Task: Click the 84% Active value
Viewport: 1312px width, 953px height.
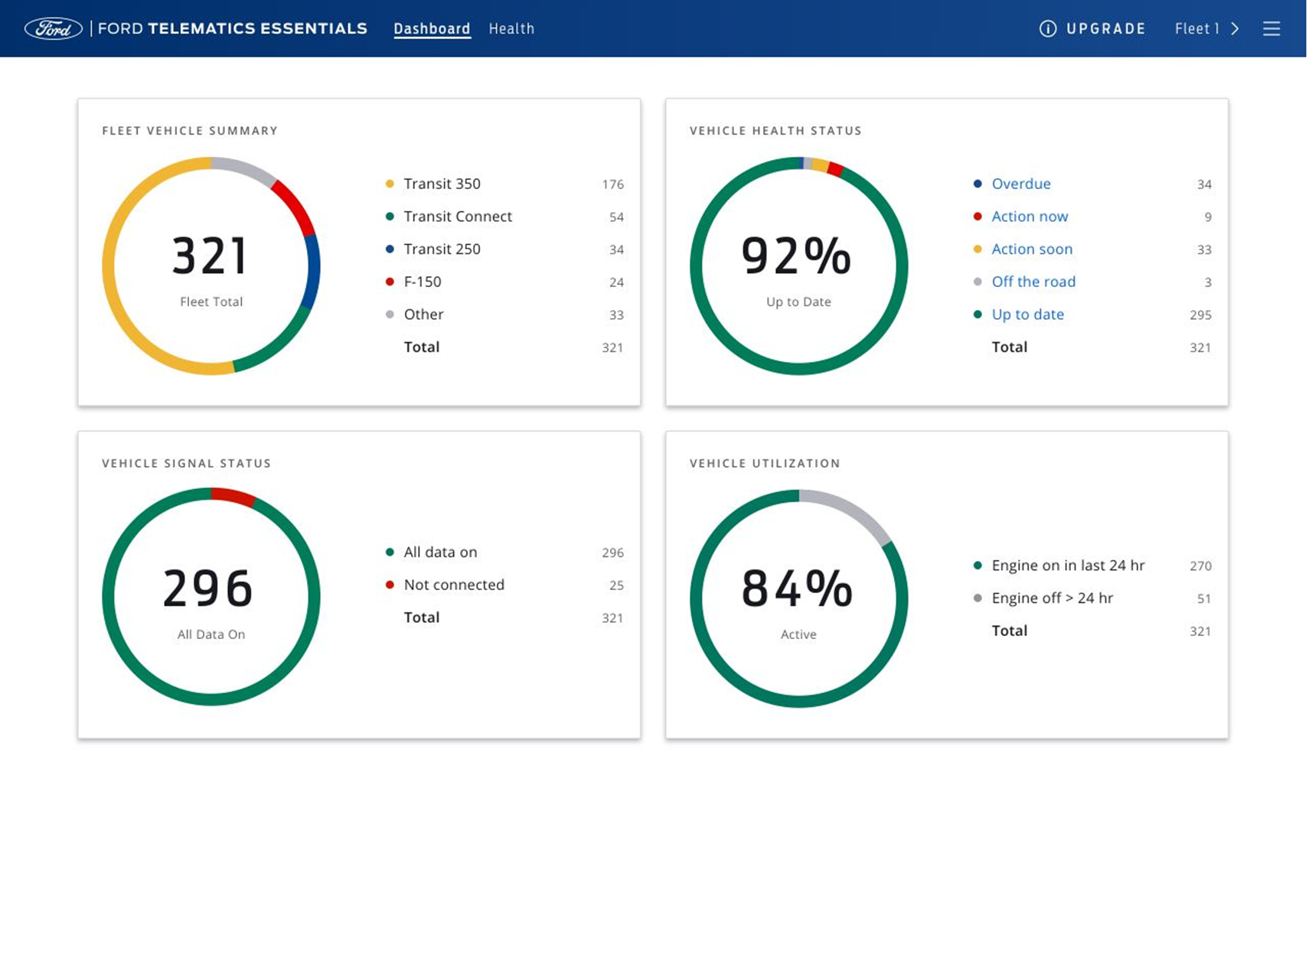Action: coord(797,588)
